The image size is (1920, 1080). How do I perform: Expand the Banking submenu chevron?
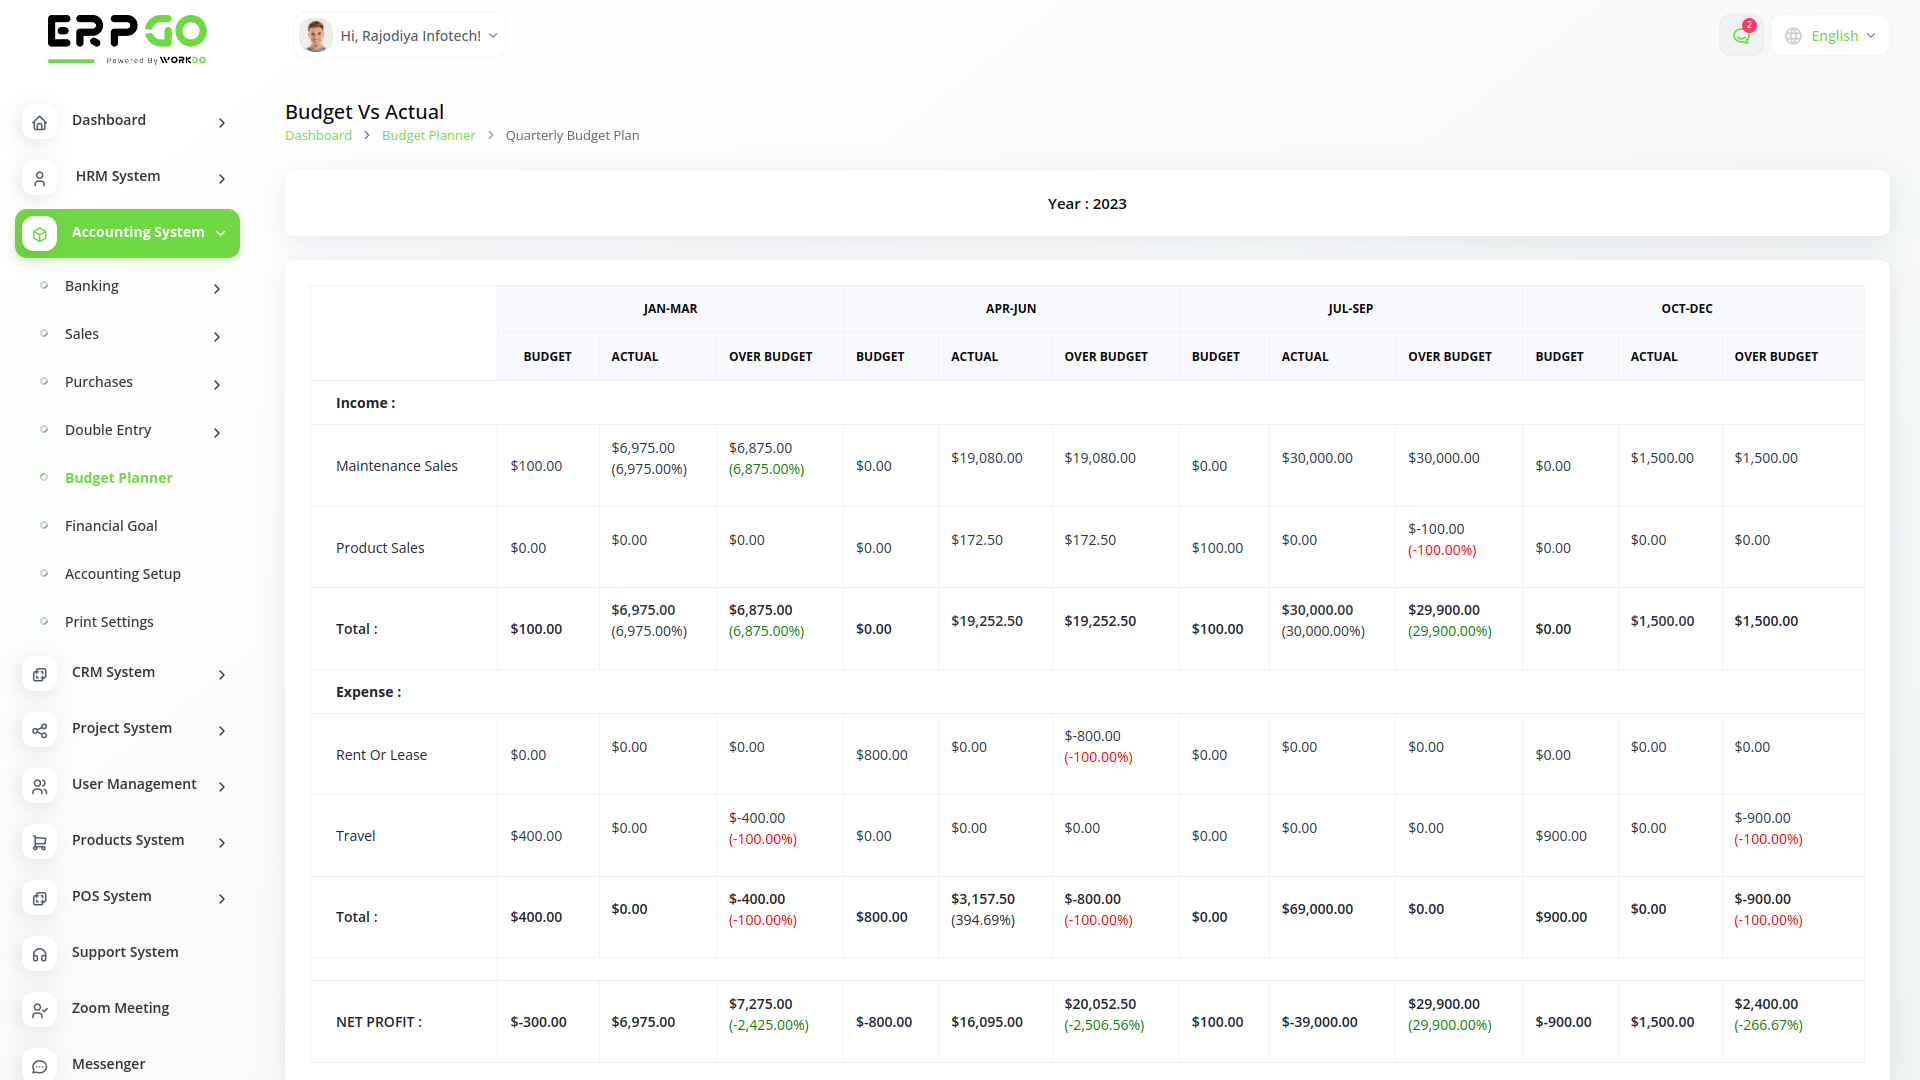coord(216,289)
